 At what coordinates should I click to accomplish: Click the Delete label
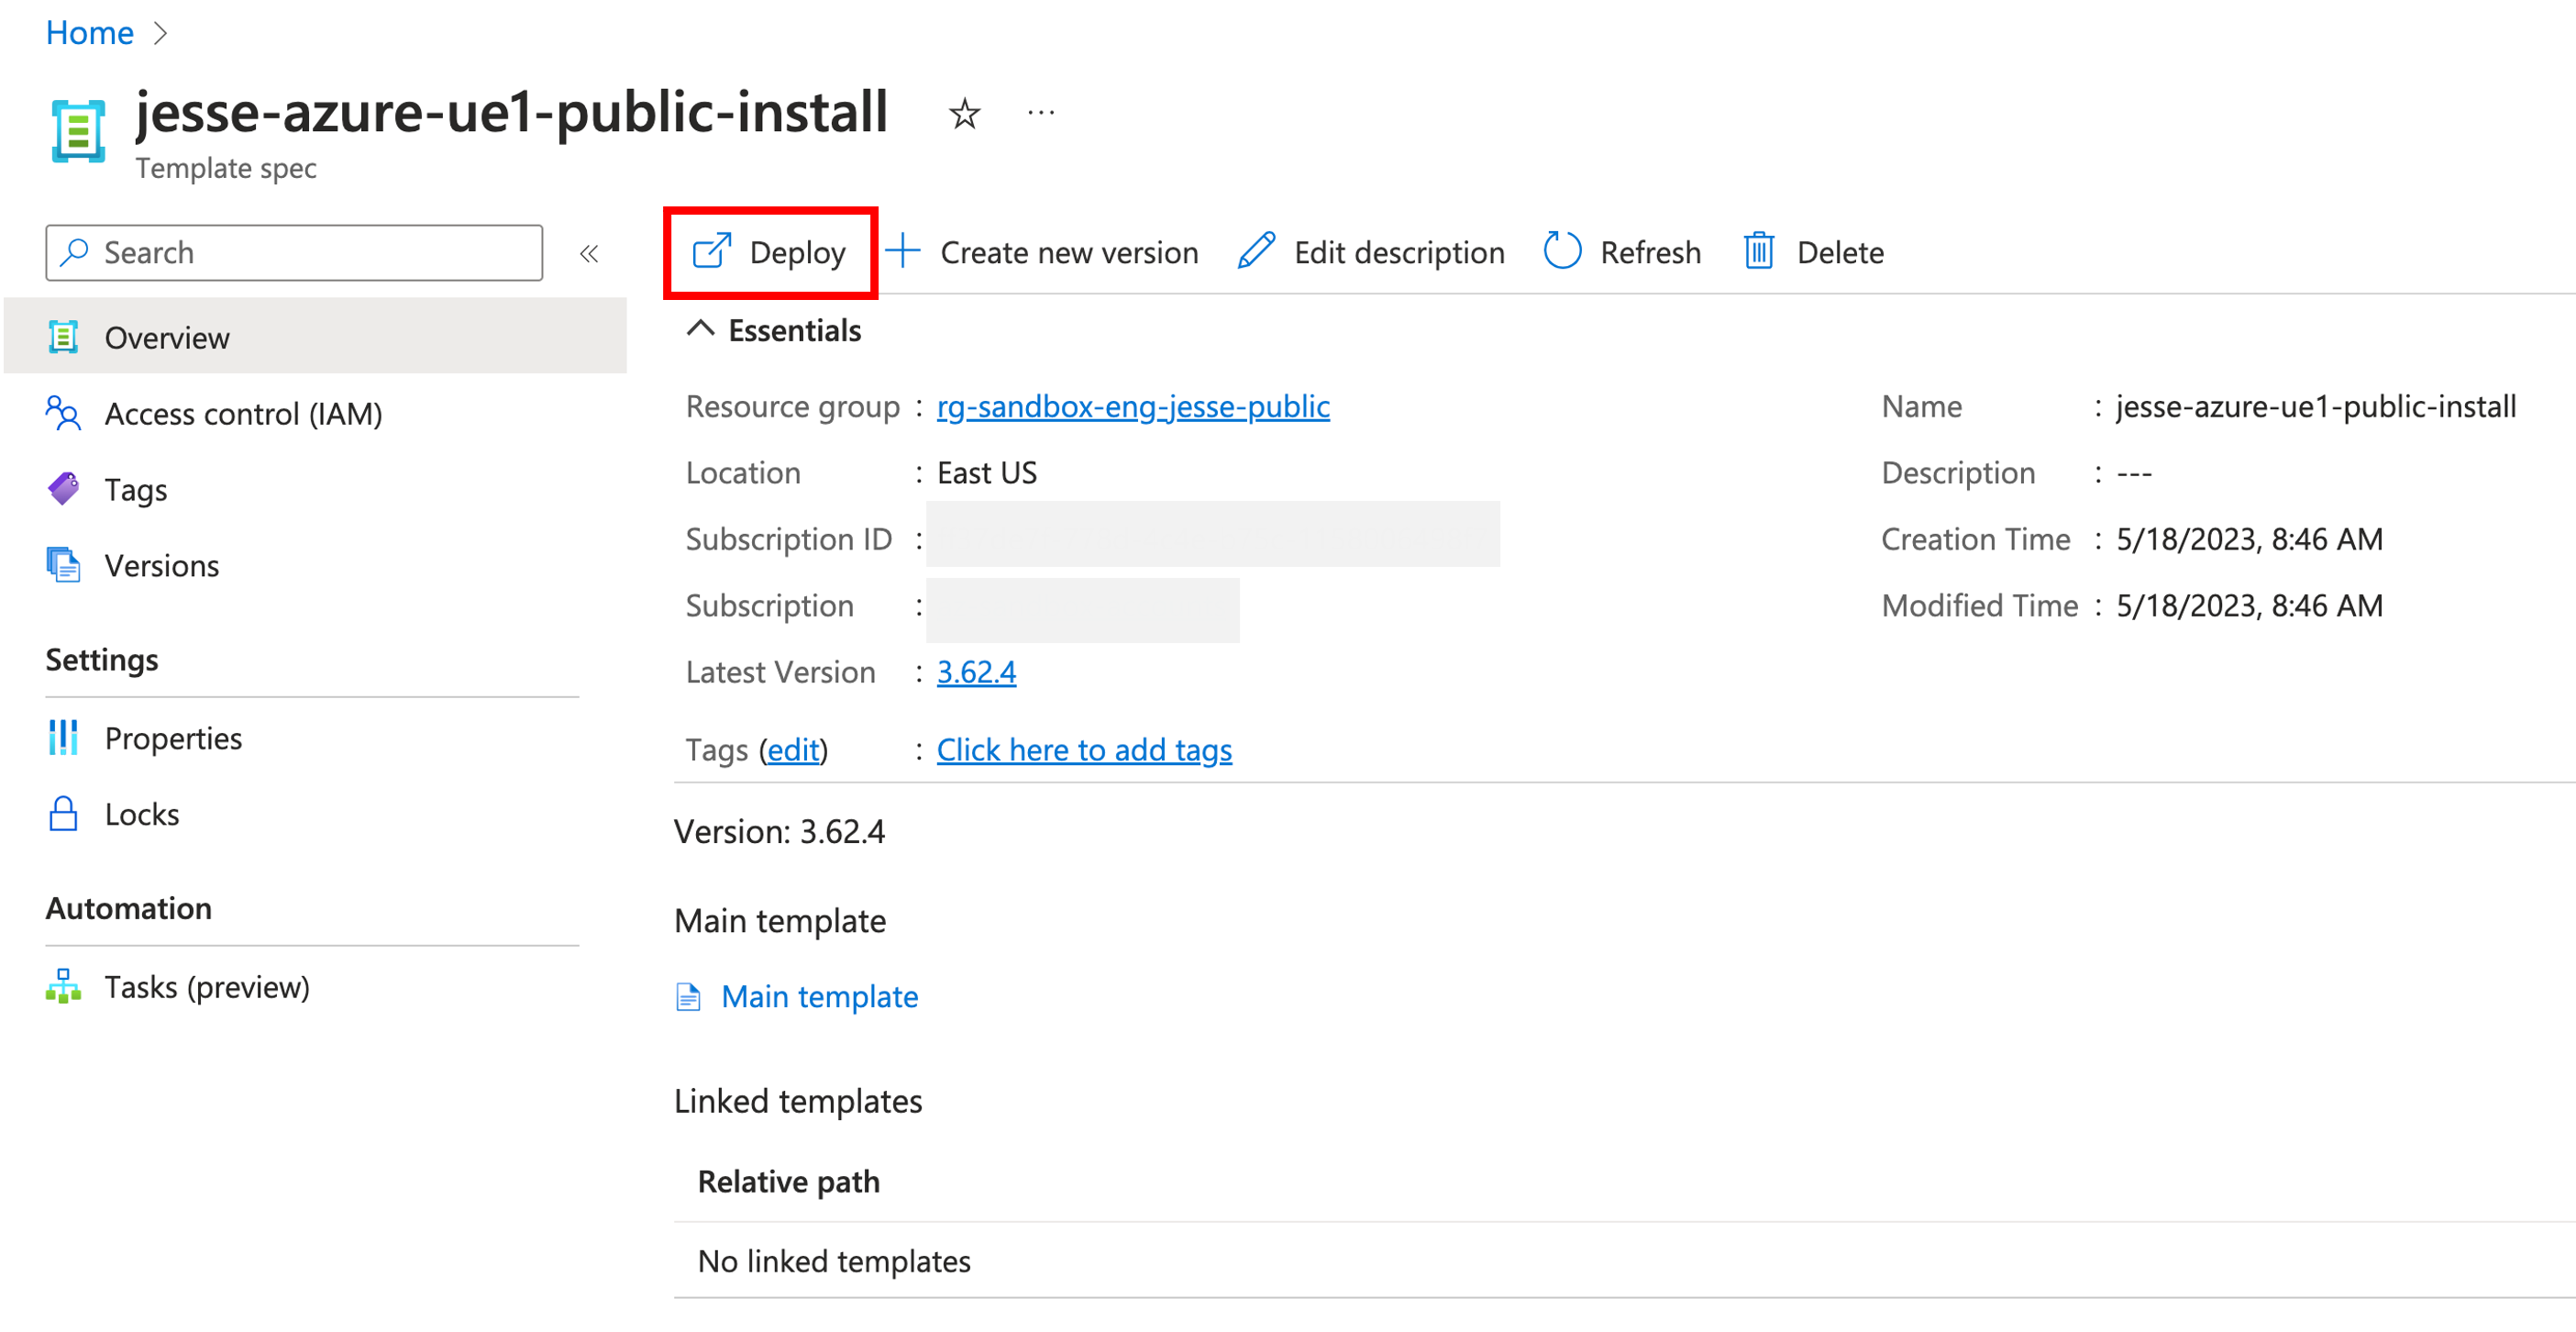1840,252
